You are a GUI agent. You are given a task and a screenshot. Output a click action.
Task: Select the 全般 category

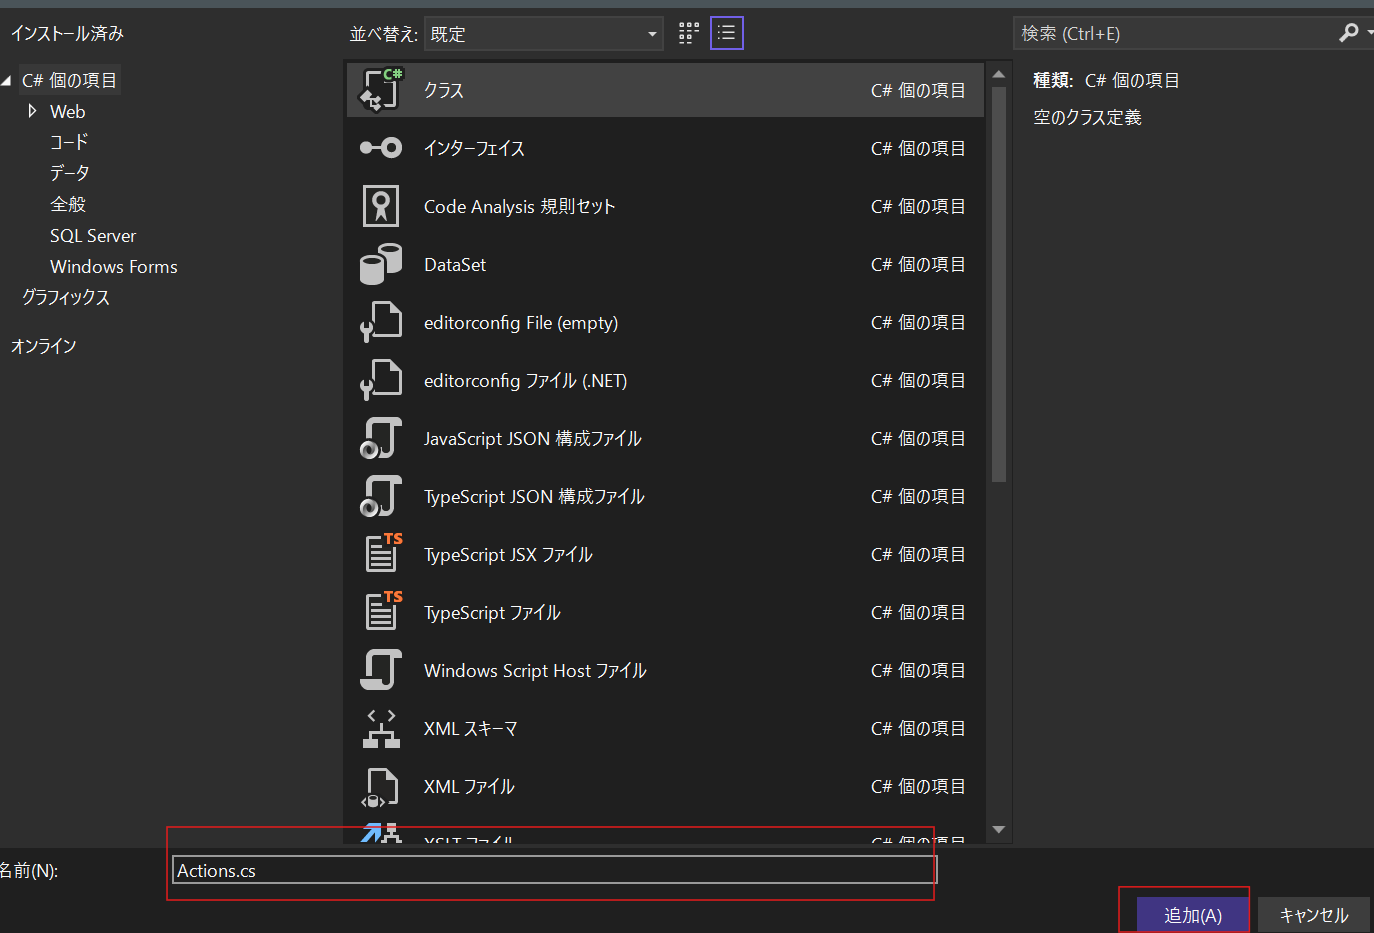[68, 204]
